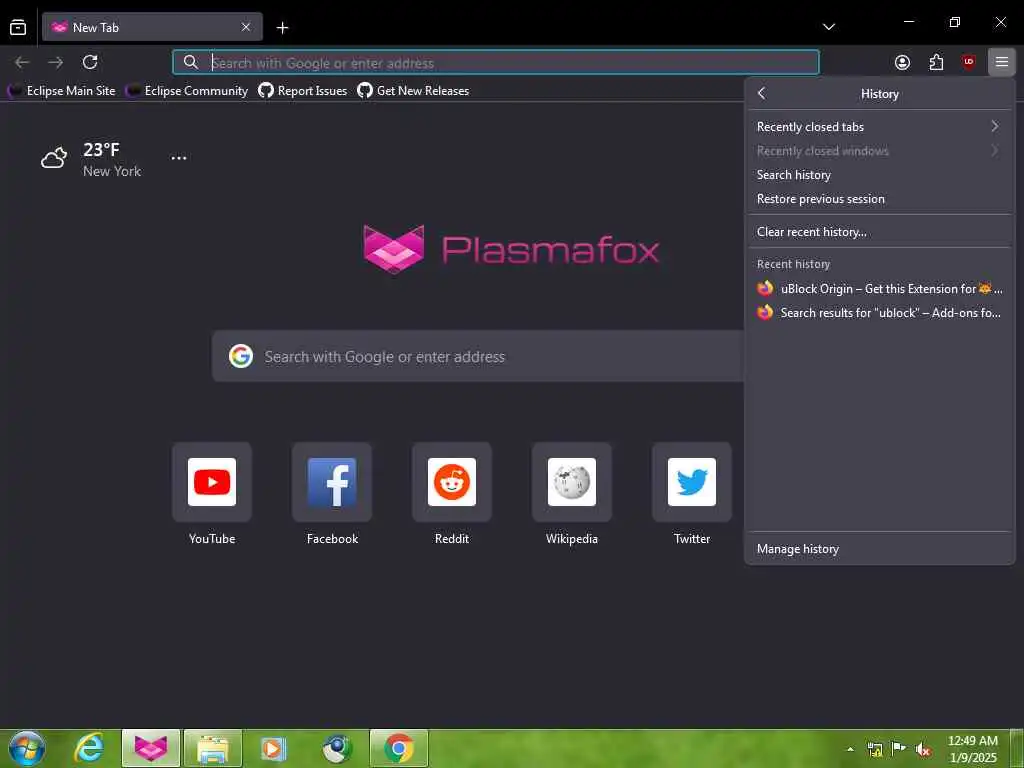
Task: Select the Plasmafox taskbar button
Action: pyautogui.click(x=151, y=748)
